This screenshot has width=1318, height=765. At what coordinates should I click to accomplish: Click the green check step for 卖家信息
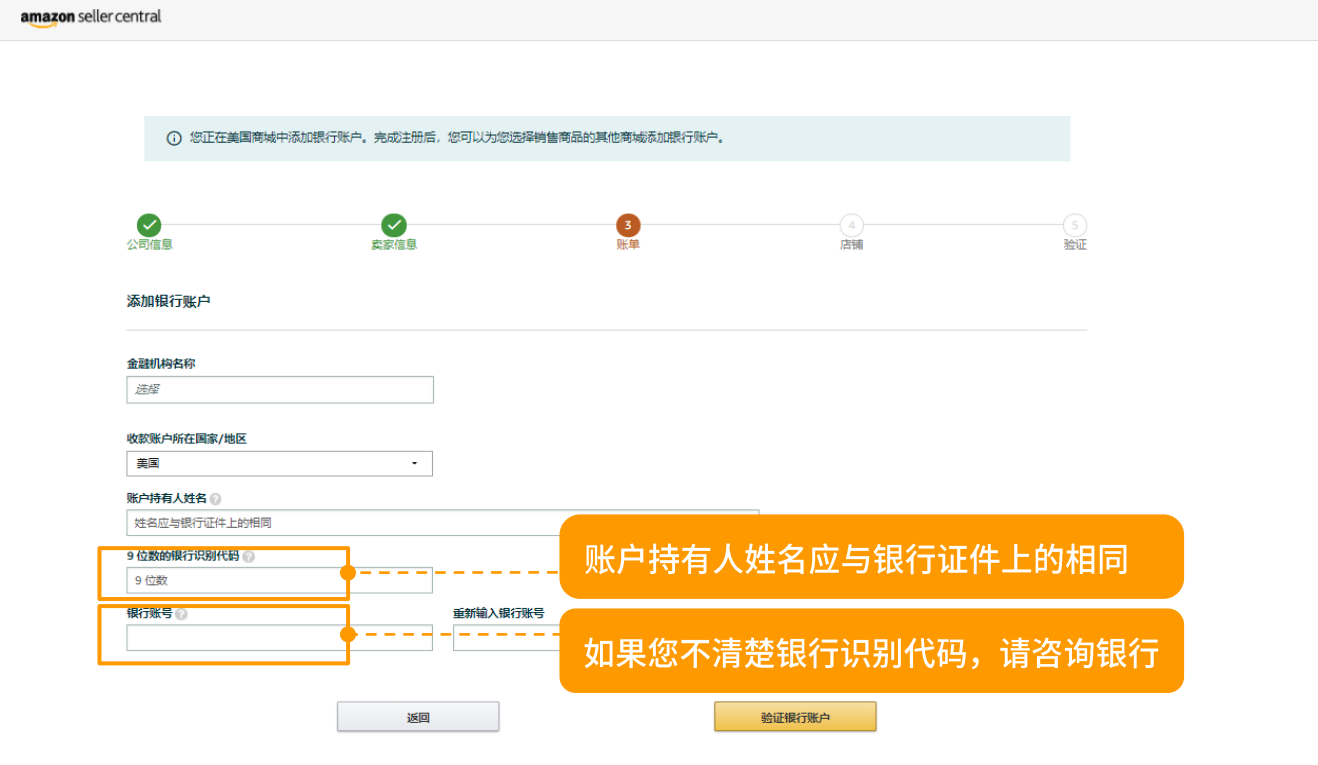coord(394,225)
